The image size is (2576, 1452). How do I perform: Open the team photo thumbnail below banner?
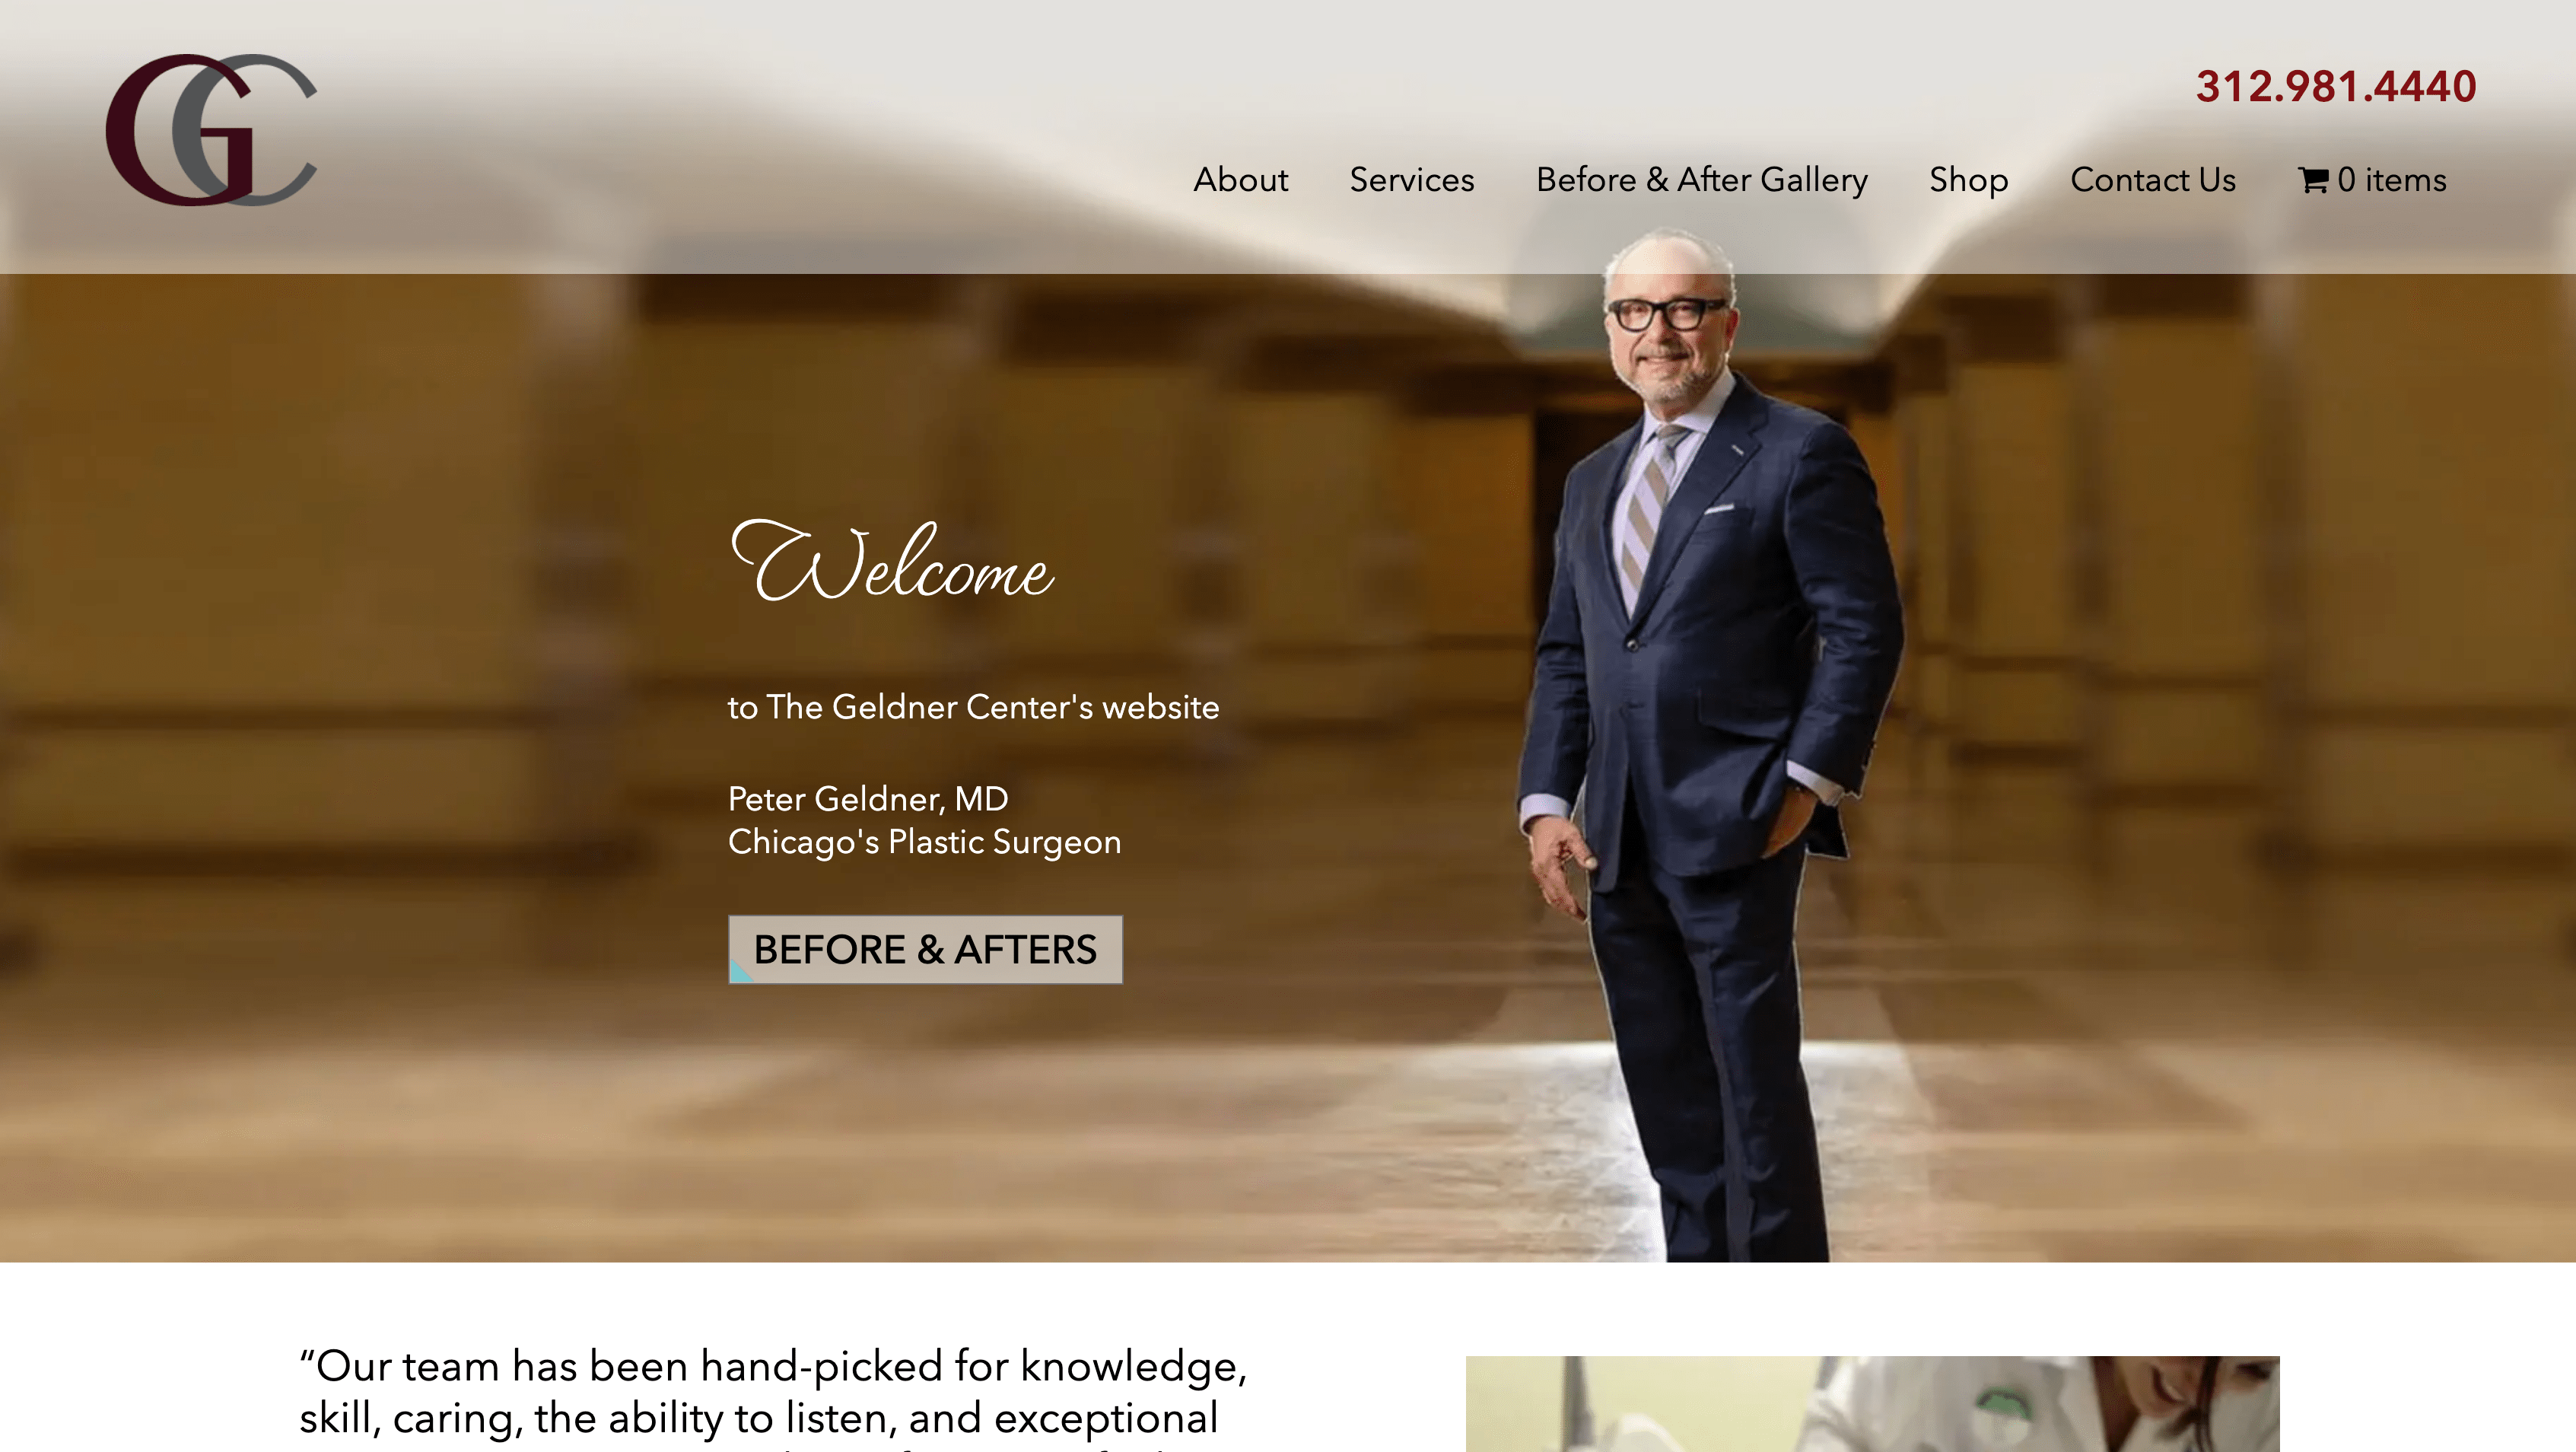1872,1404
